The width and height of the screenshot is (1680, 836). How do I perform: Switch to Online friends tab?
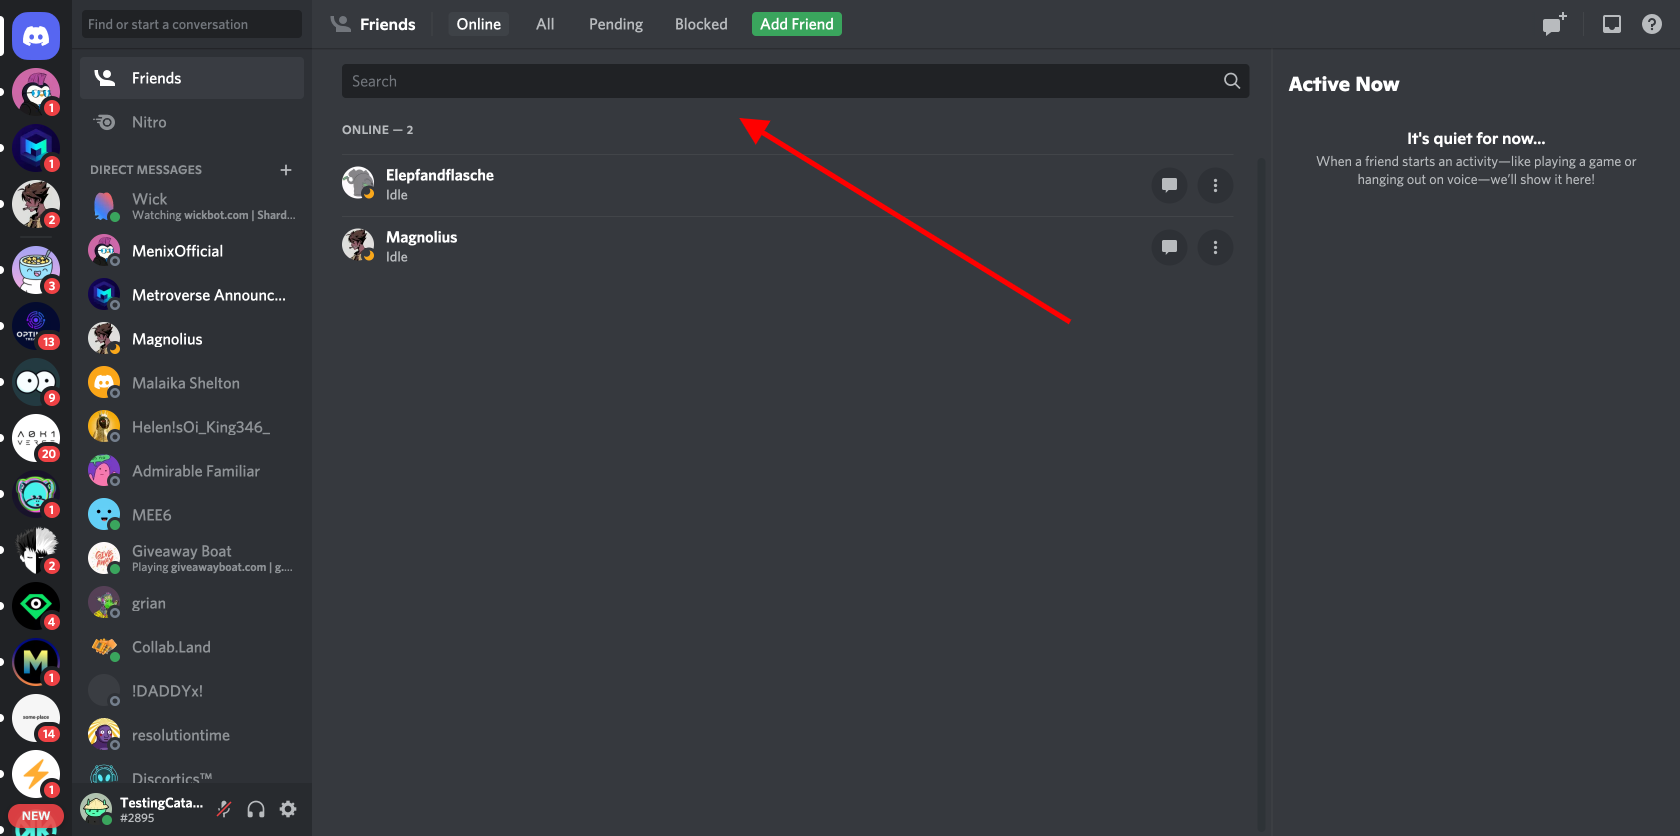(x=479, y=24)
